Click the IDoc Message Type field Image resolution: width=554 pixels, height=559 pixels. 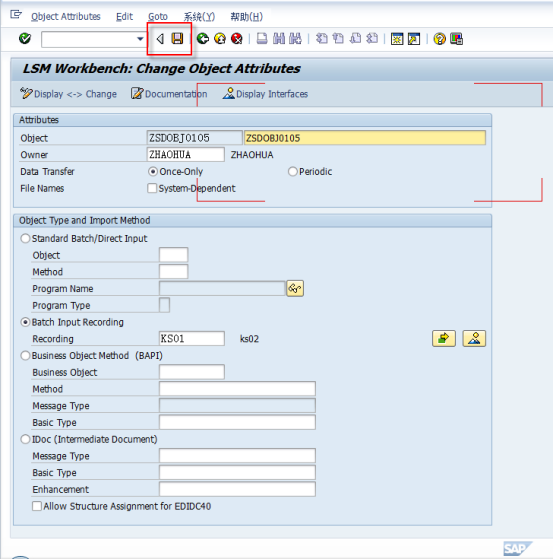[x=237, y=456]
